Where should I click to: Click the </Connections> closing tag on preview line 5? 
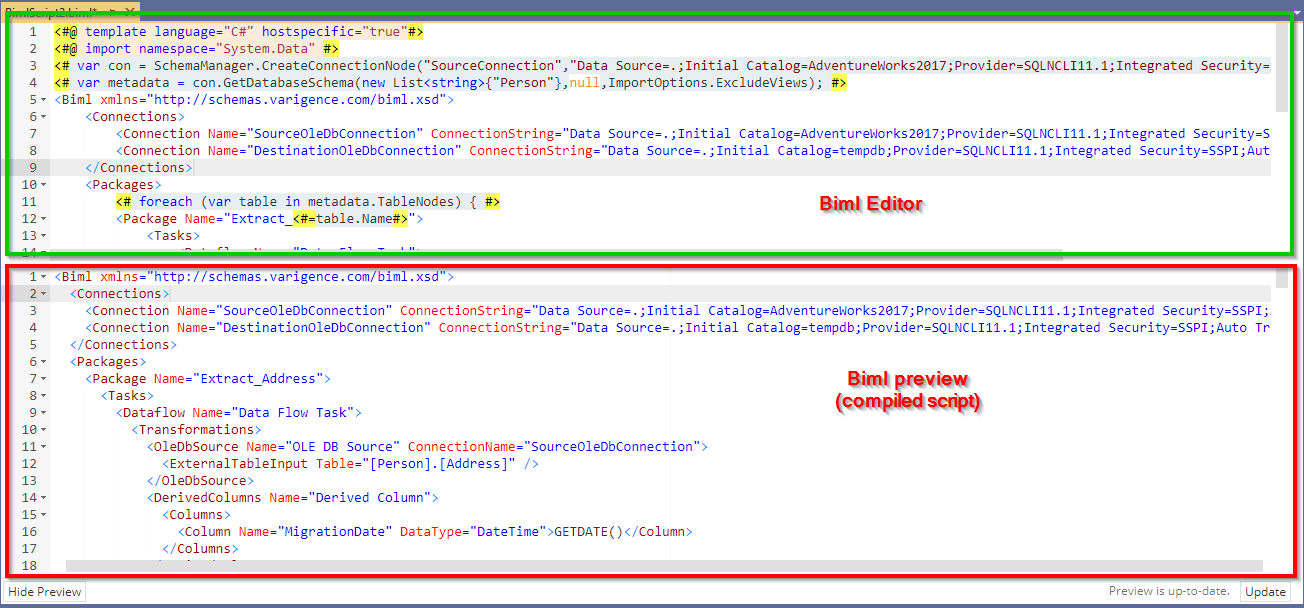click(x=124, y=345)
